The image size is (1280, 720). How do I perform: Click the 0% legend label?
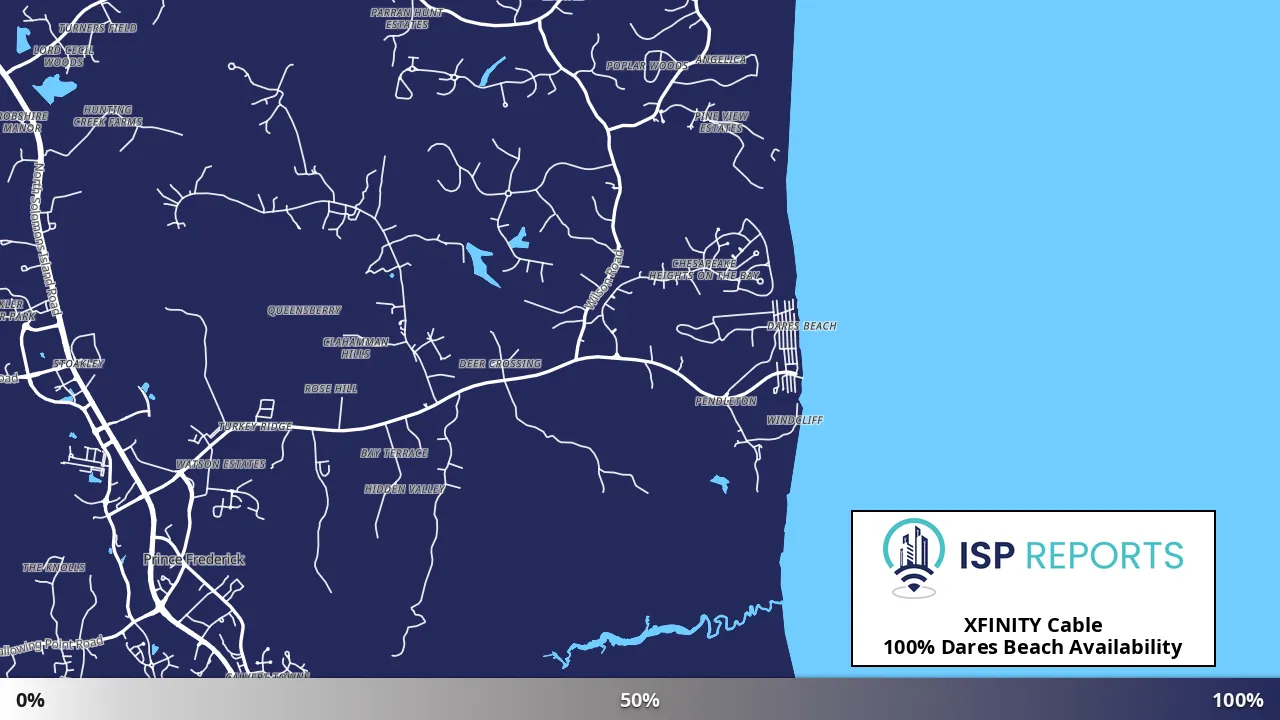(x=30, y=700)
